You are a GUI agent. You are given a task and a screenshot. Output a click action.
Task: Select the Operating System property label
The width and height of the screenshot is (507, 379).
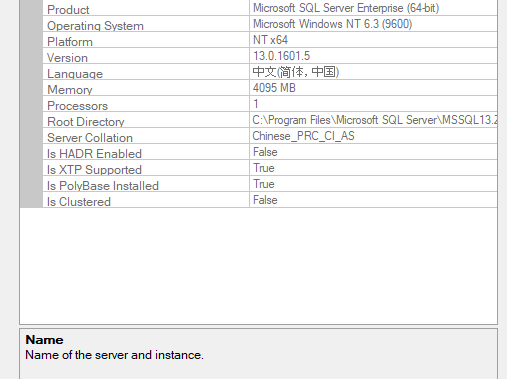click(x=95, y=26)
